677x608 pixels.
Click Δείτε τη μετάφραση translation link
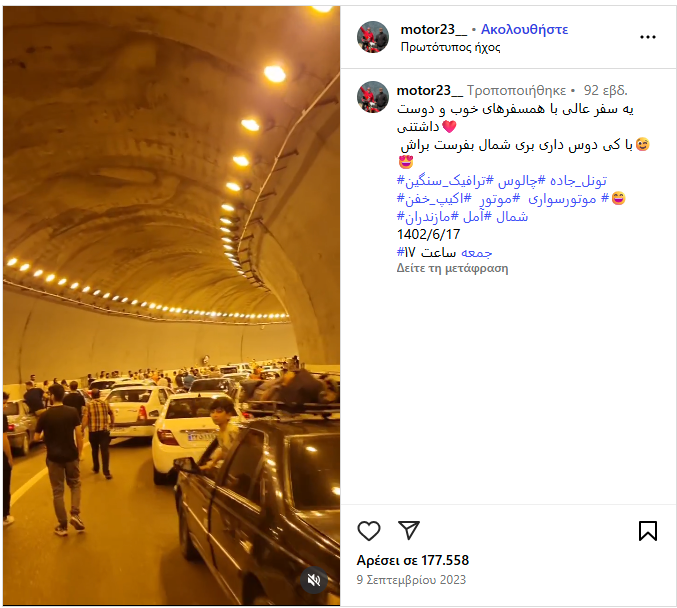452,268
